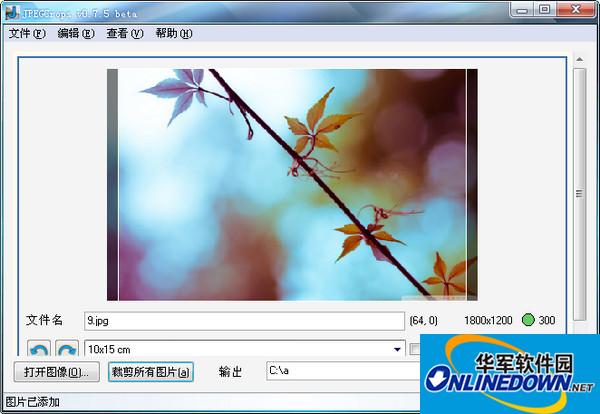
Task: Click the left crop boundary shaded strip
Action: (x=112, y=185)
